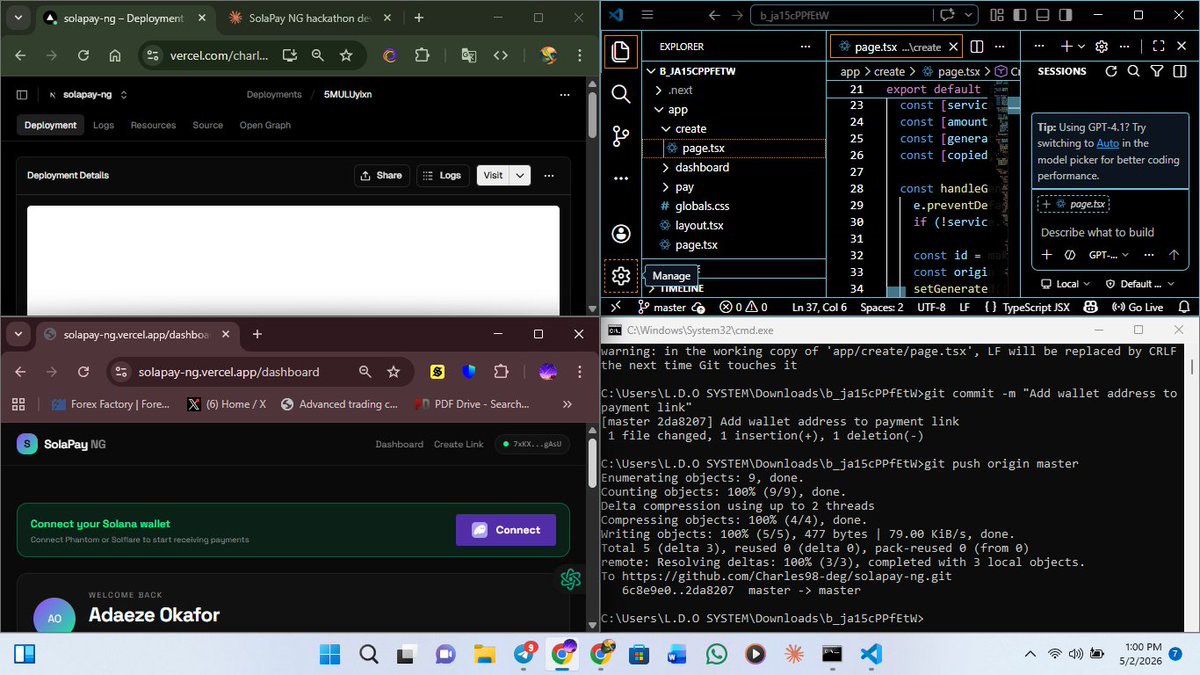Search the chat Sessions list in VS Code
Viewport: 1200px width, 675px height.
(1133, 71)
